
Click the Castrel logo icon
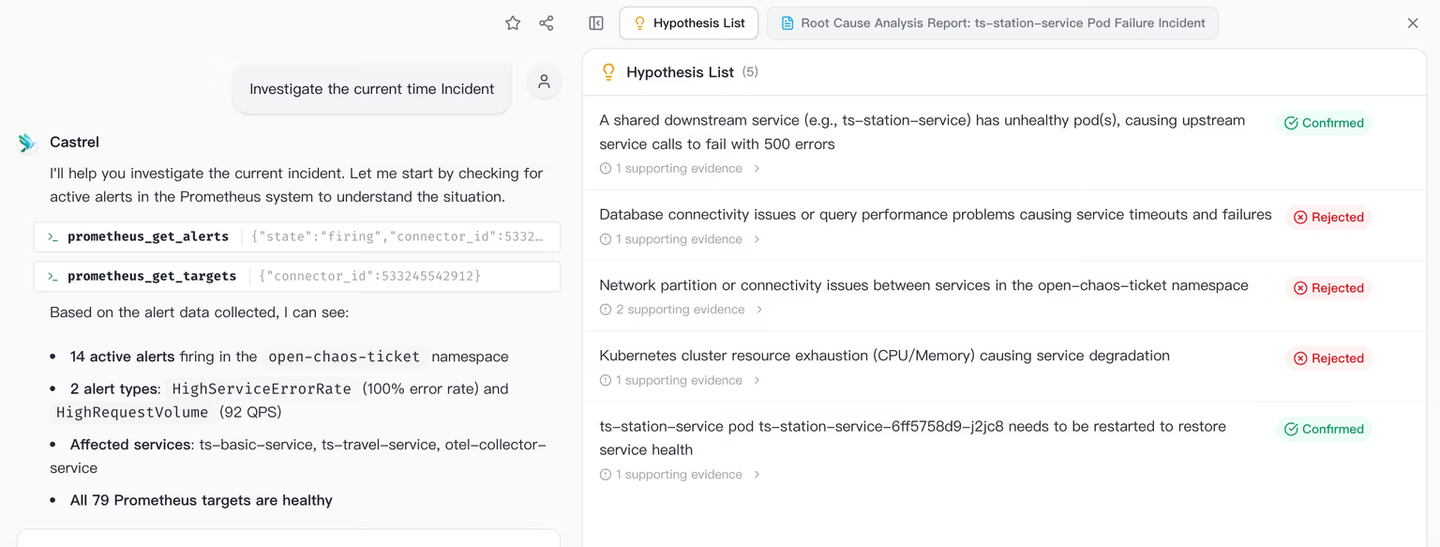point(27,143)
